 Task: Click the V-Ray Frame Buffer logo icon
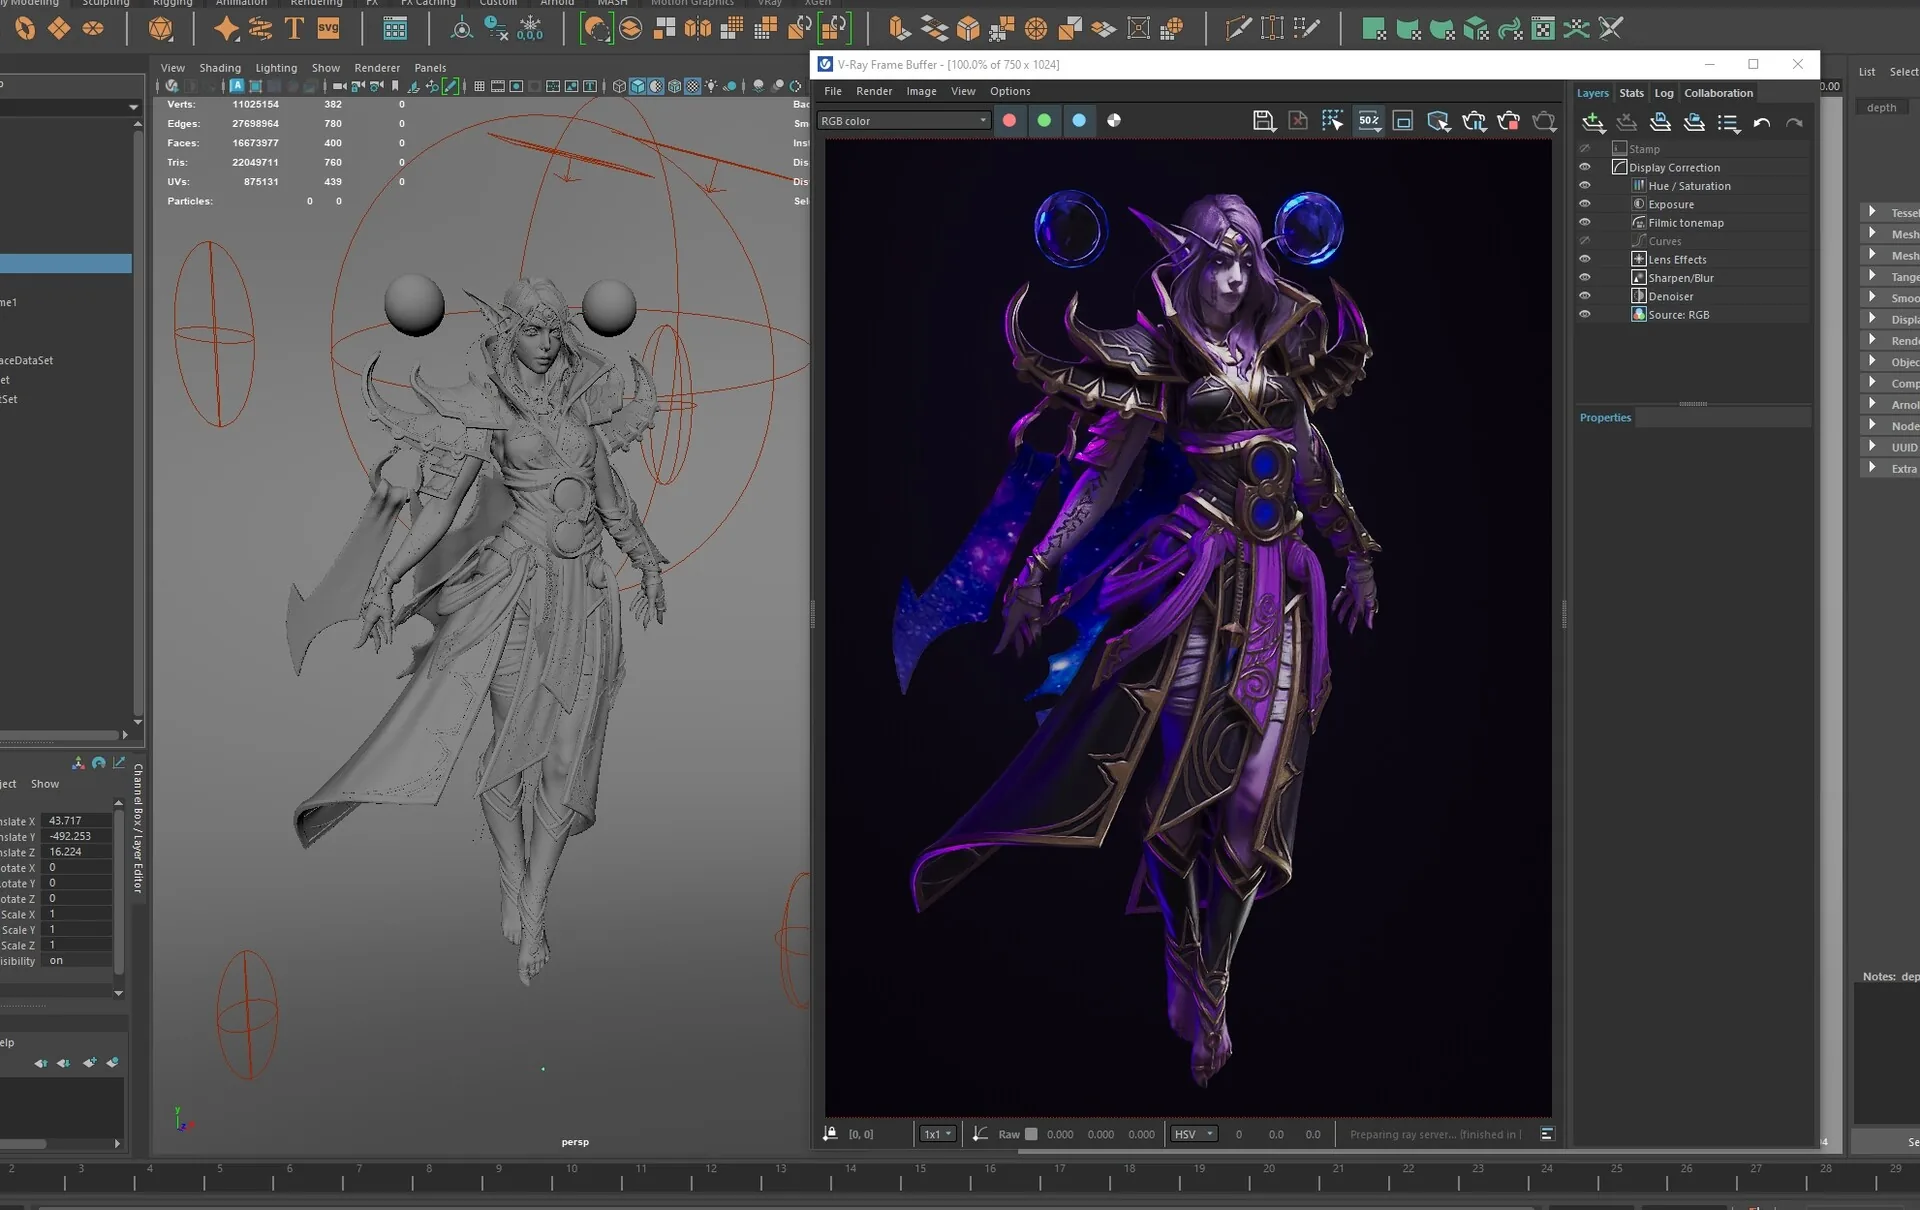(x=825, y=64)
